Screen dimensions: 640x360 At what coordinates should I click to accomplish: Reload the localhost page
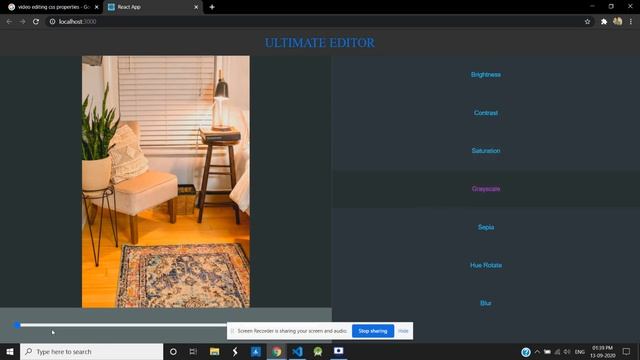pos(36,21)
